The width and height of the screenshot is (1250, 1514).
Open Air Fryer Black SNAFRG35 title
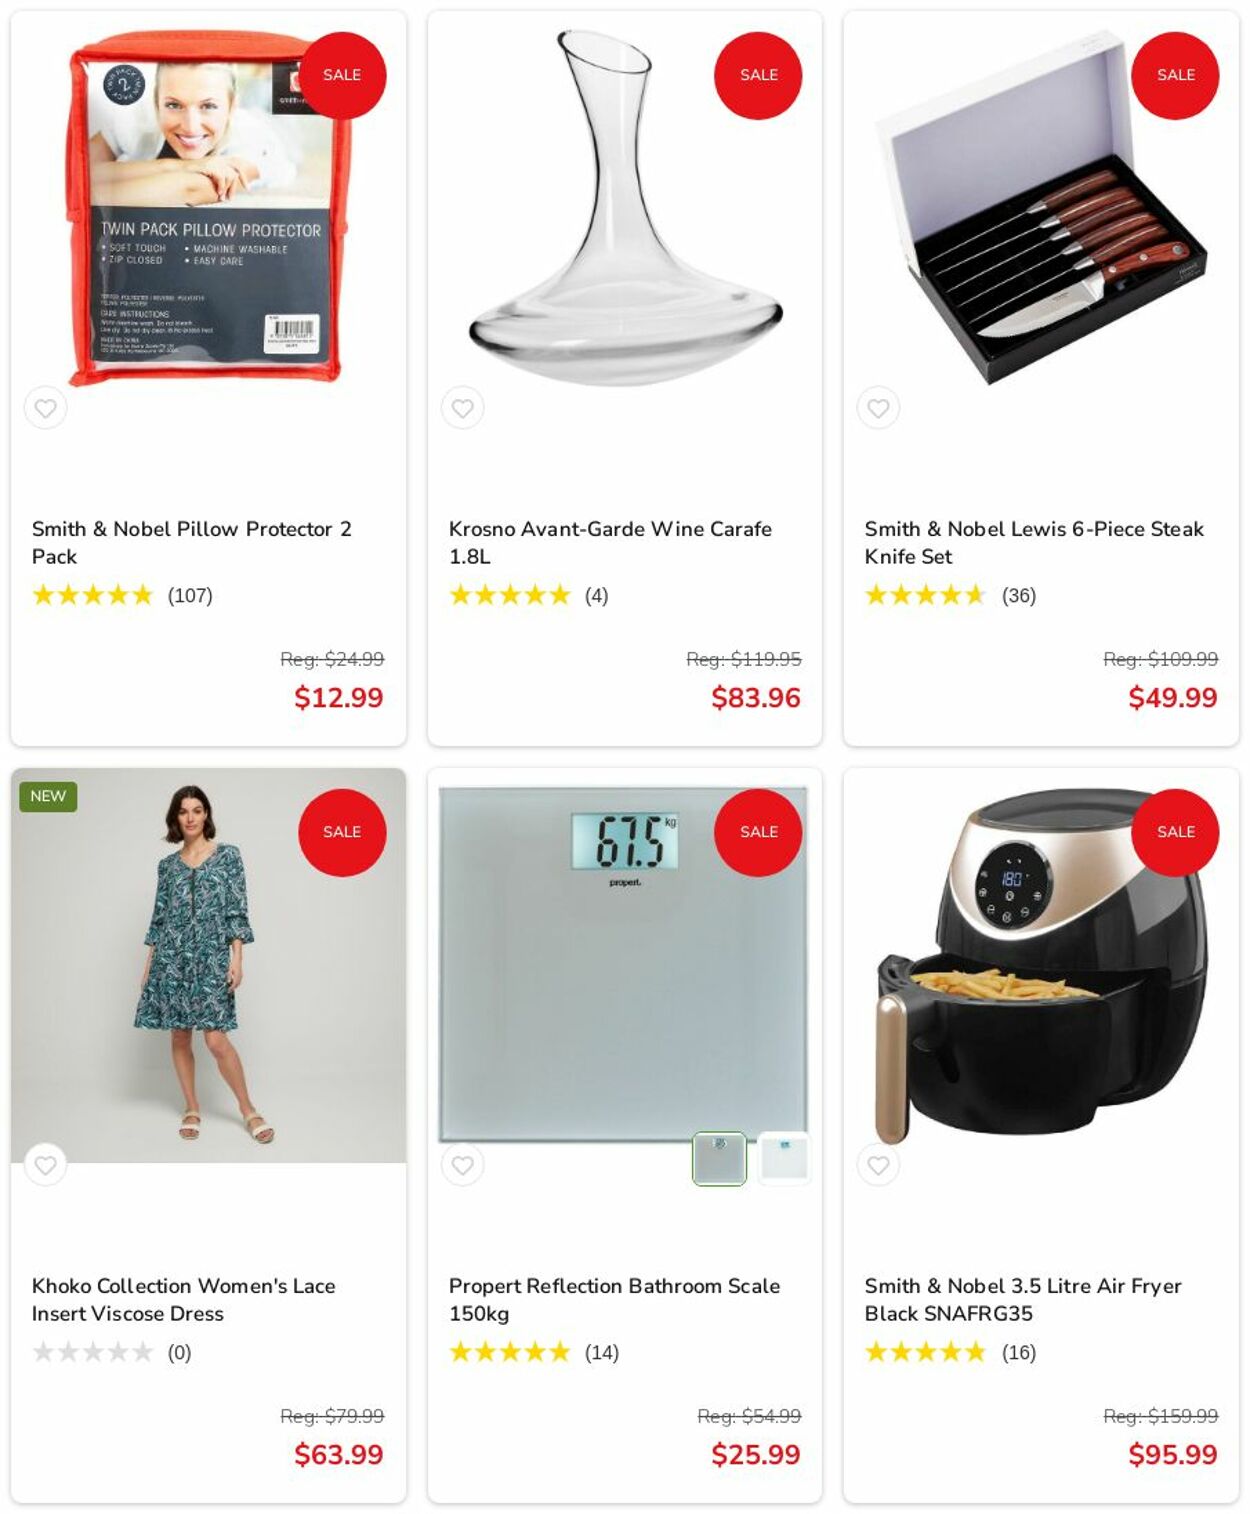coord(1023,1299)
